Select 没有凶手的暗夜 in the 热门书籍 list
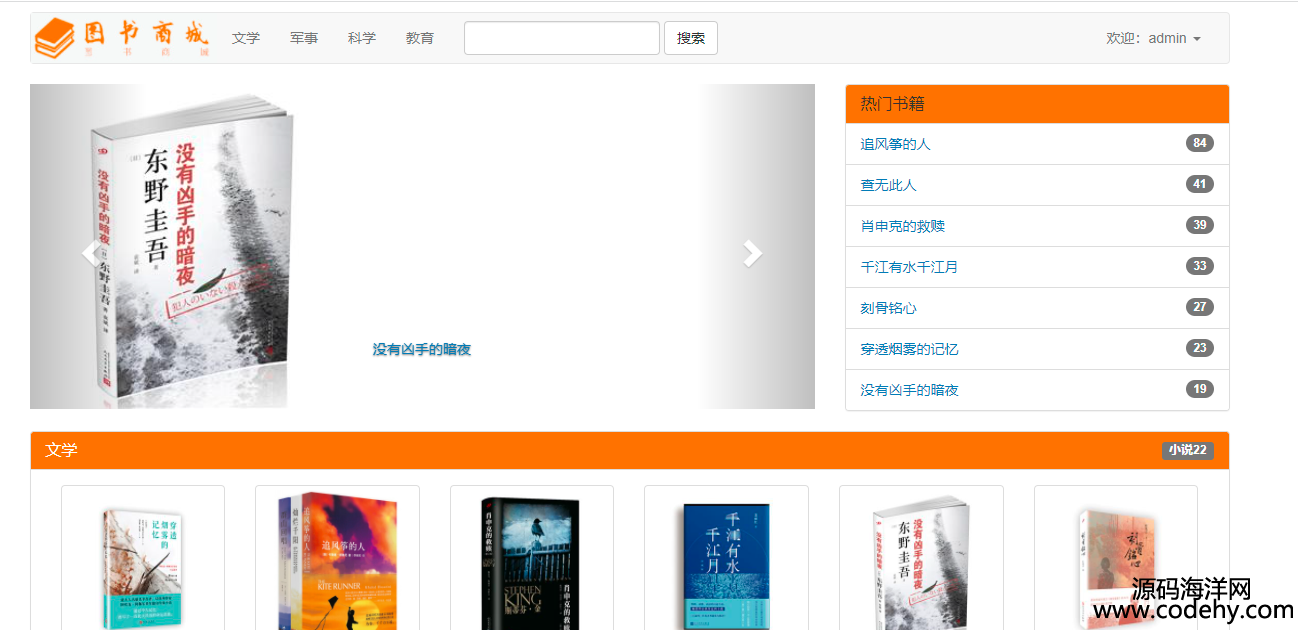 [909, 390]
